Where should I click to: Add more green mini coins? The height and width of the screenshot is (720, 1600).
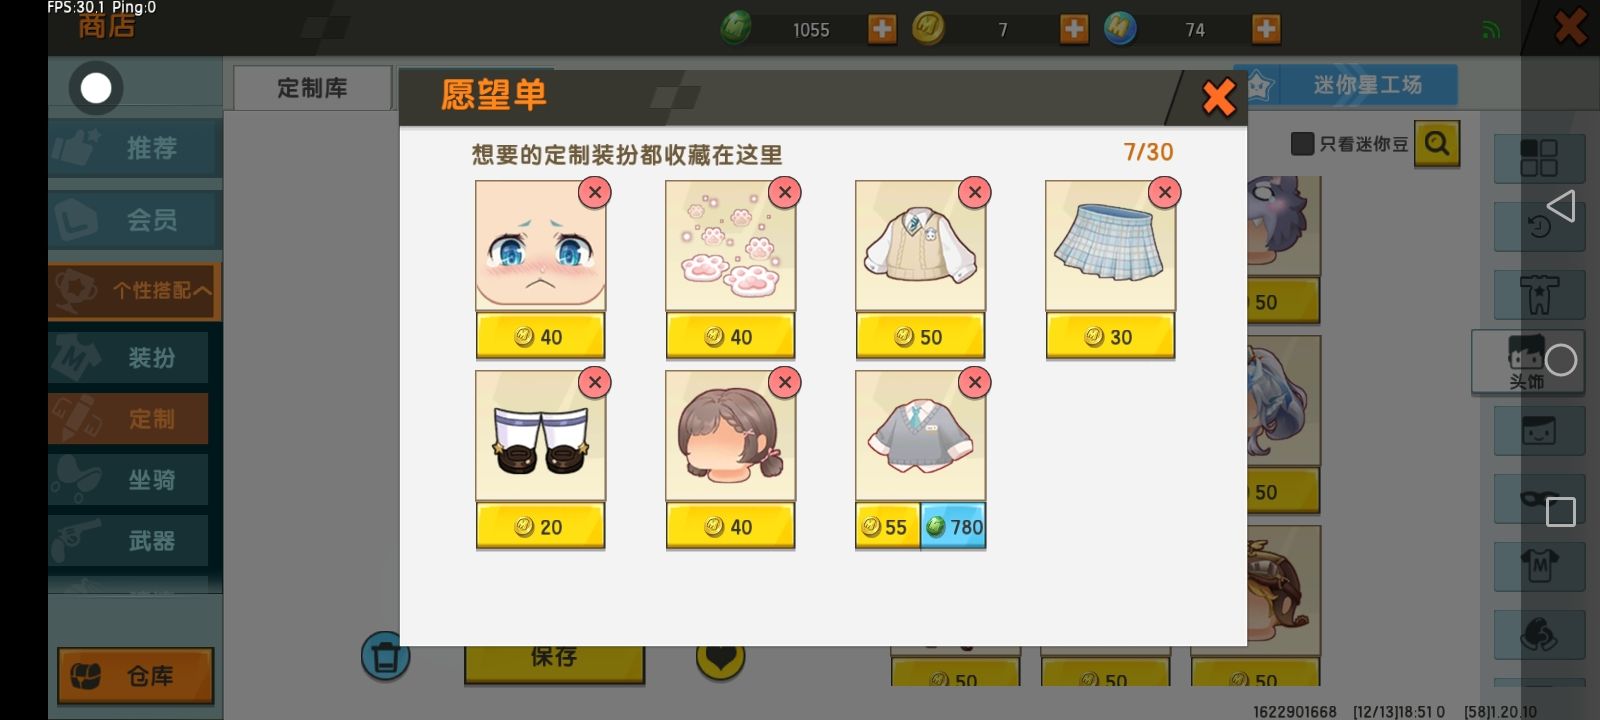coord(882,29)
